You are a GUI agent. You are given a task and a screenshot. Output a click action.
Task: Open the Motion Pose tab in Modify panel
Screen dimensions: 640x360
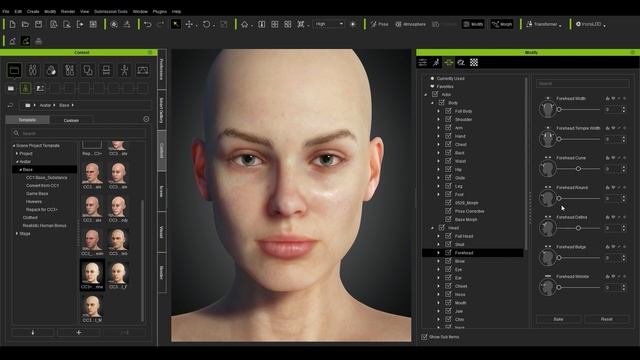tap(436, 62)
